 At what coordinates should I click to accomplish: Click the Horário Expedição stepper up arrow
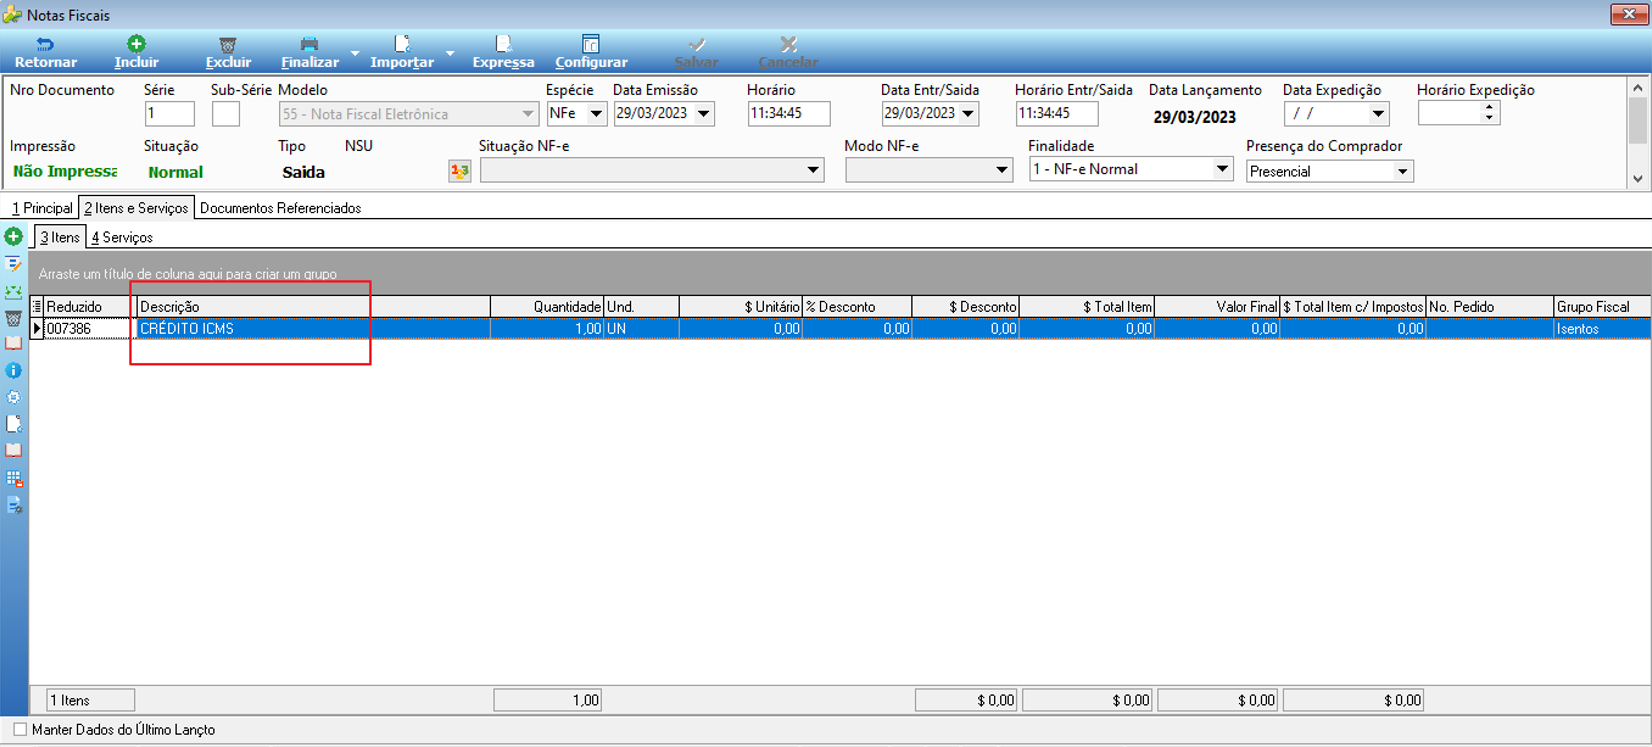click(1489, 107)
